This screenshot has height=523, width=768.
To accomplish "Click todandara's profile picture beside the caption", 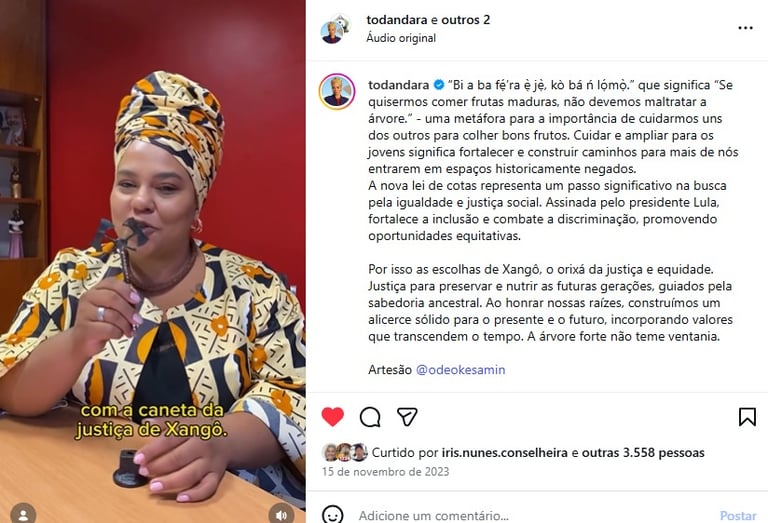I will pyautogui.click(x=337, y=92).
